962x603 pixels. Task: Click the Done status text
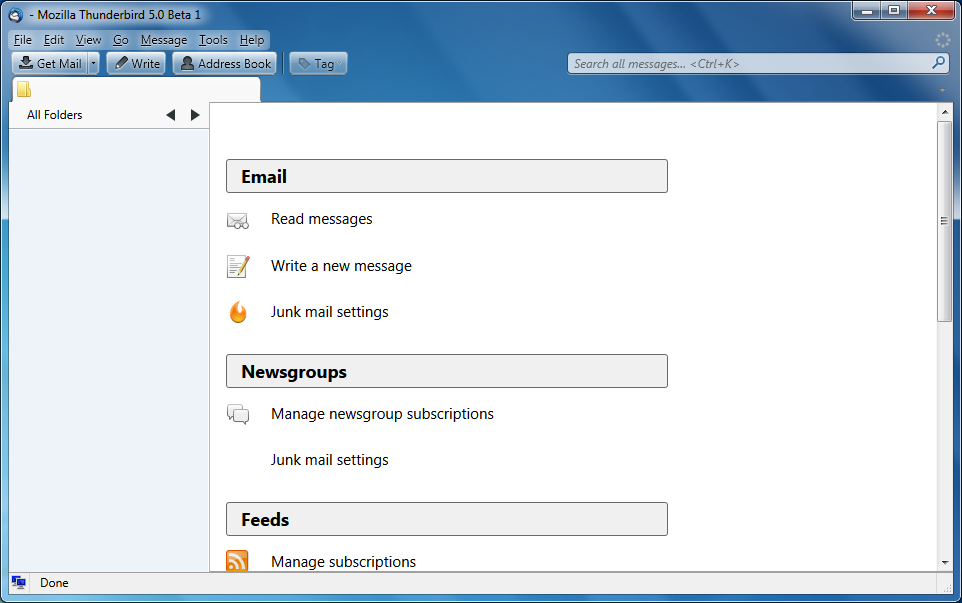coord(54,583)
